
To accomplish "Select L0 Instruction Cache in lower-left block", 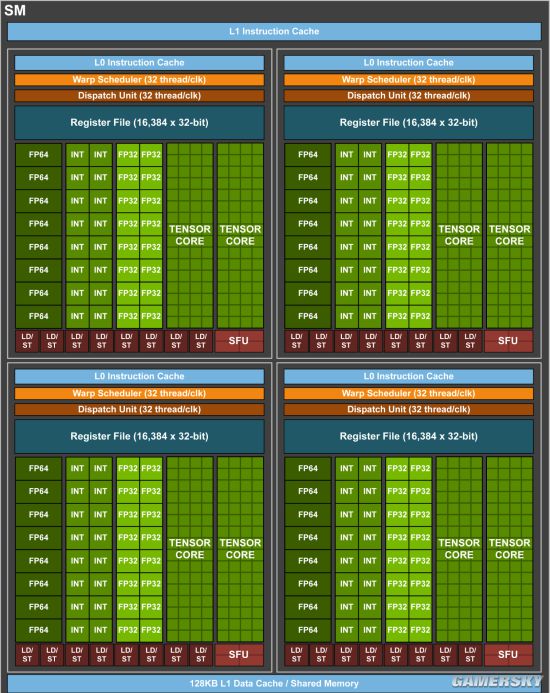I will [x=139, y=377].
